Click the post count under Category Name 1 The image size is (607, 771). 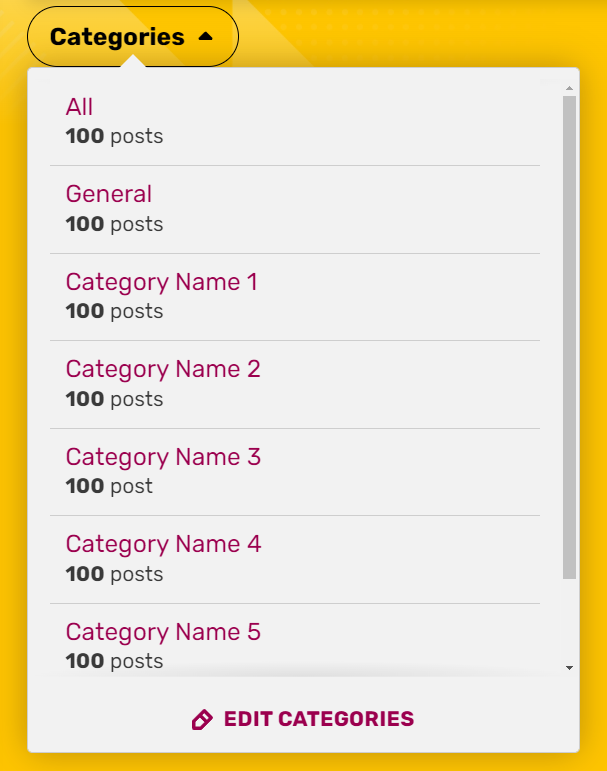click(114, 311)
